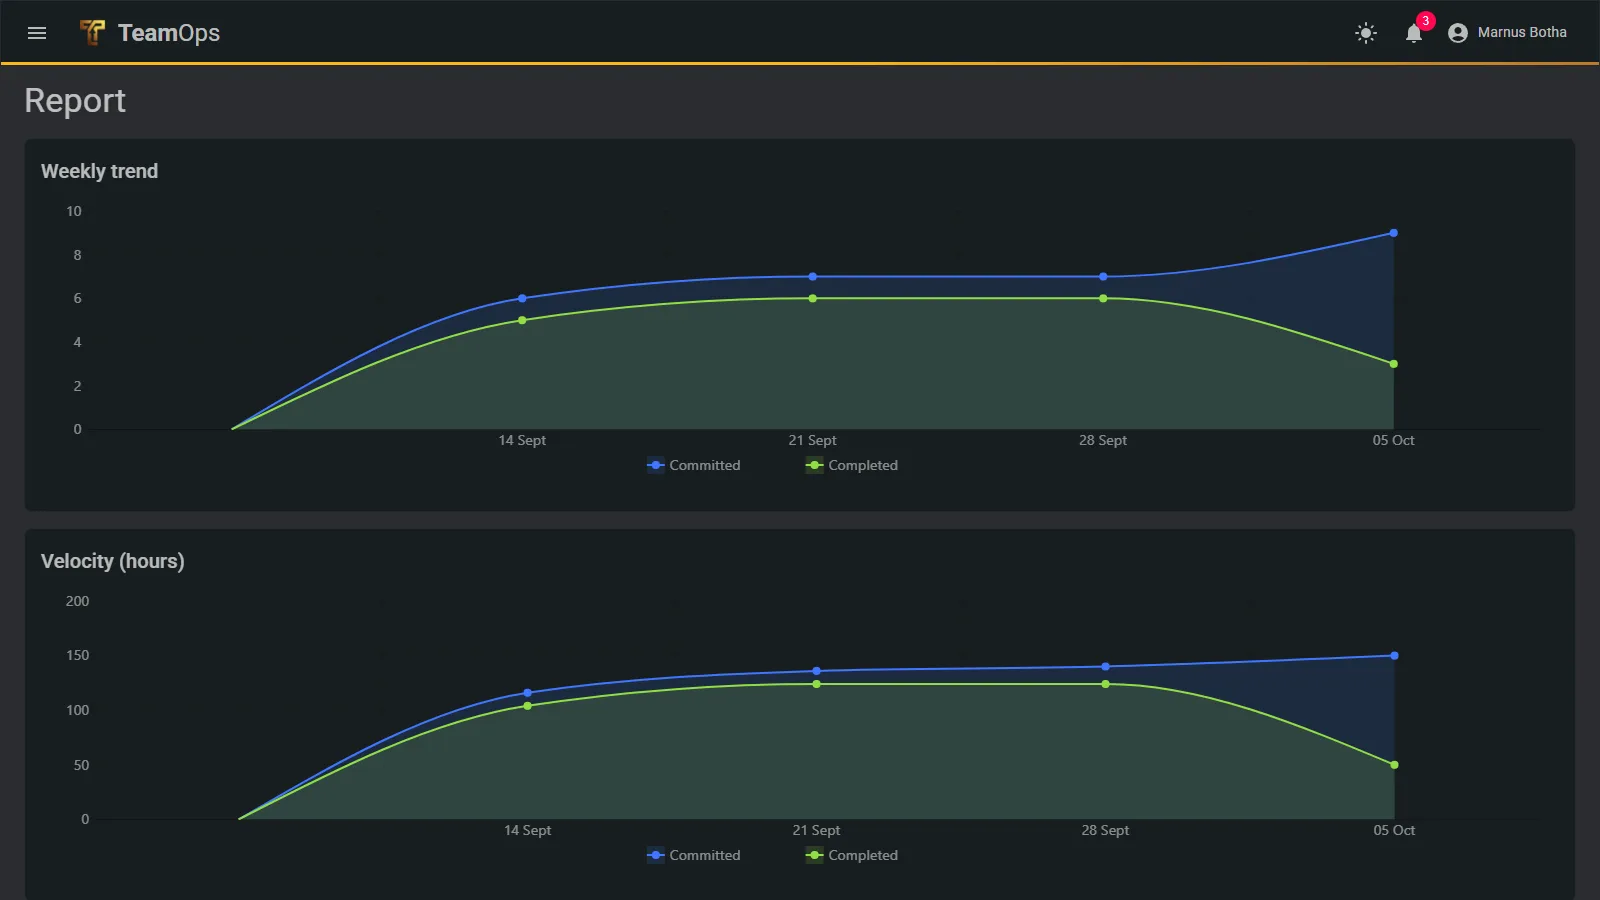This screenshot has width=1600, height=900.
Task: Toggle Completed series in Velocity legend
Action: point(852,855)
